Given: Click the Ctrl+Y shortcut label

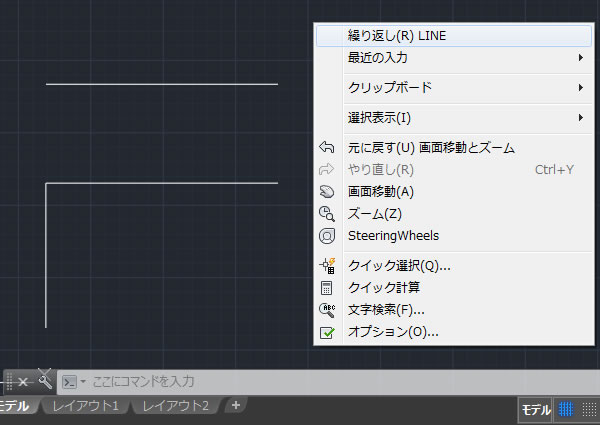Looking at the screenshot, I should click(554, 170).
